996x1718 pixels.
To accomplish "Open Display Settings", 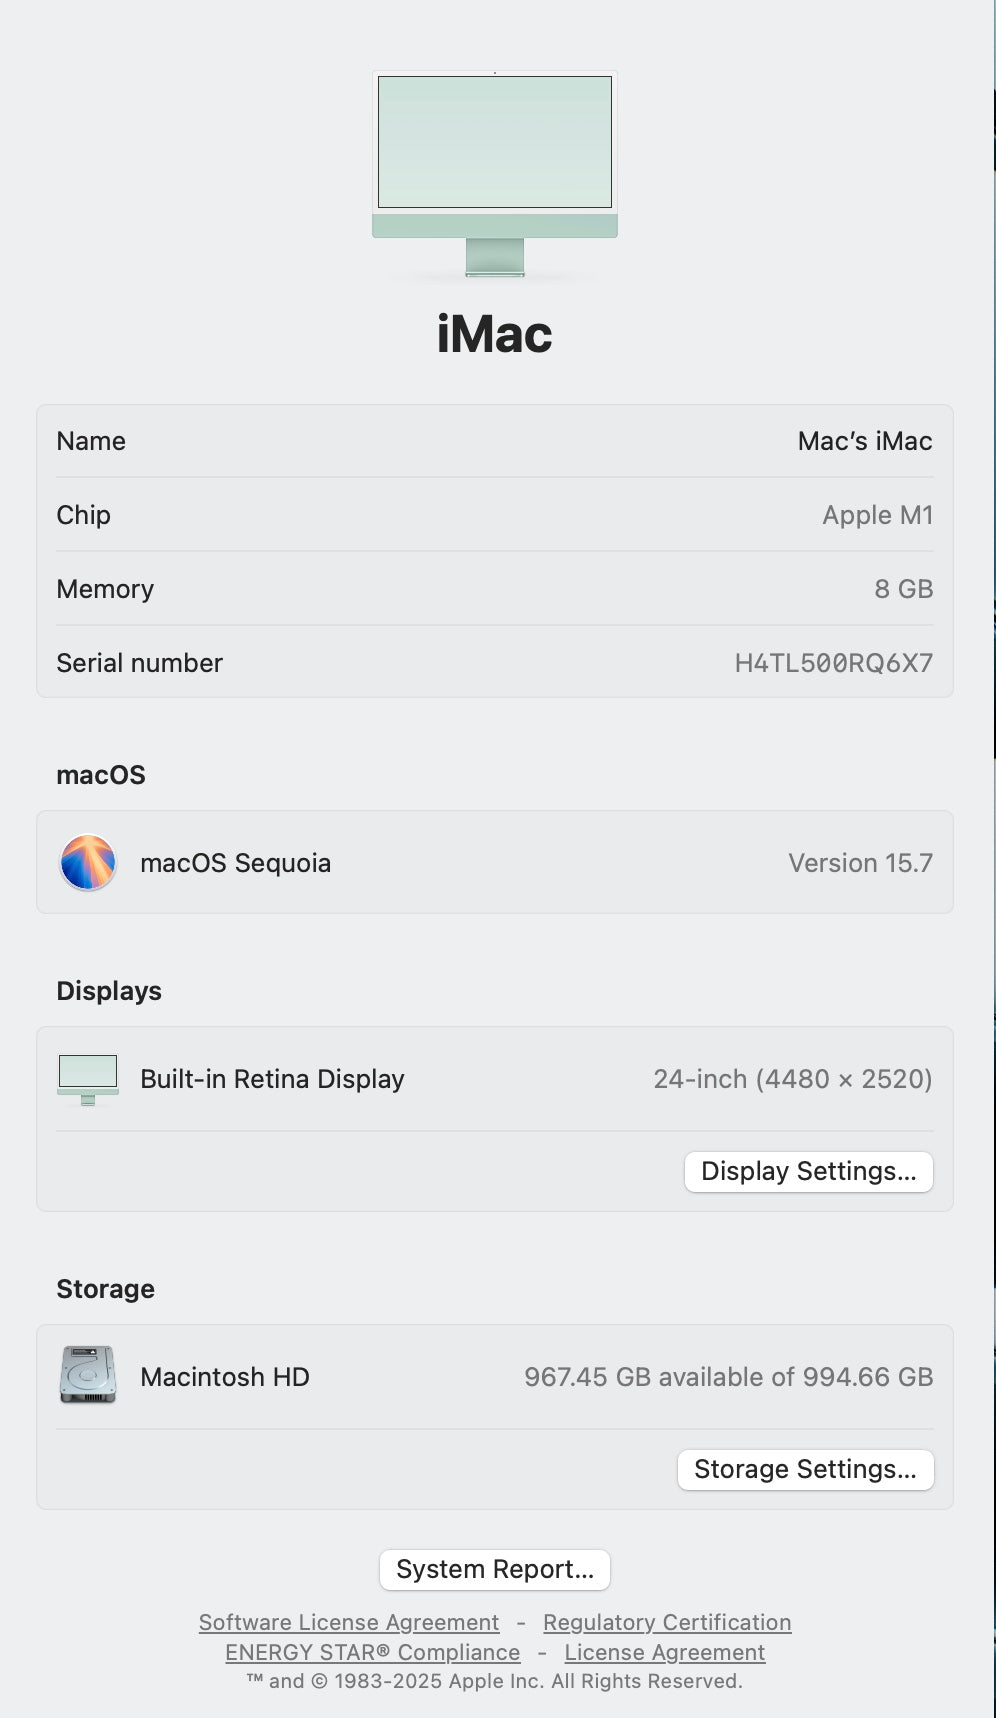I will [808, 1171].
